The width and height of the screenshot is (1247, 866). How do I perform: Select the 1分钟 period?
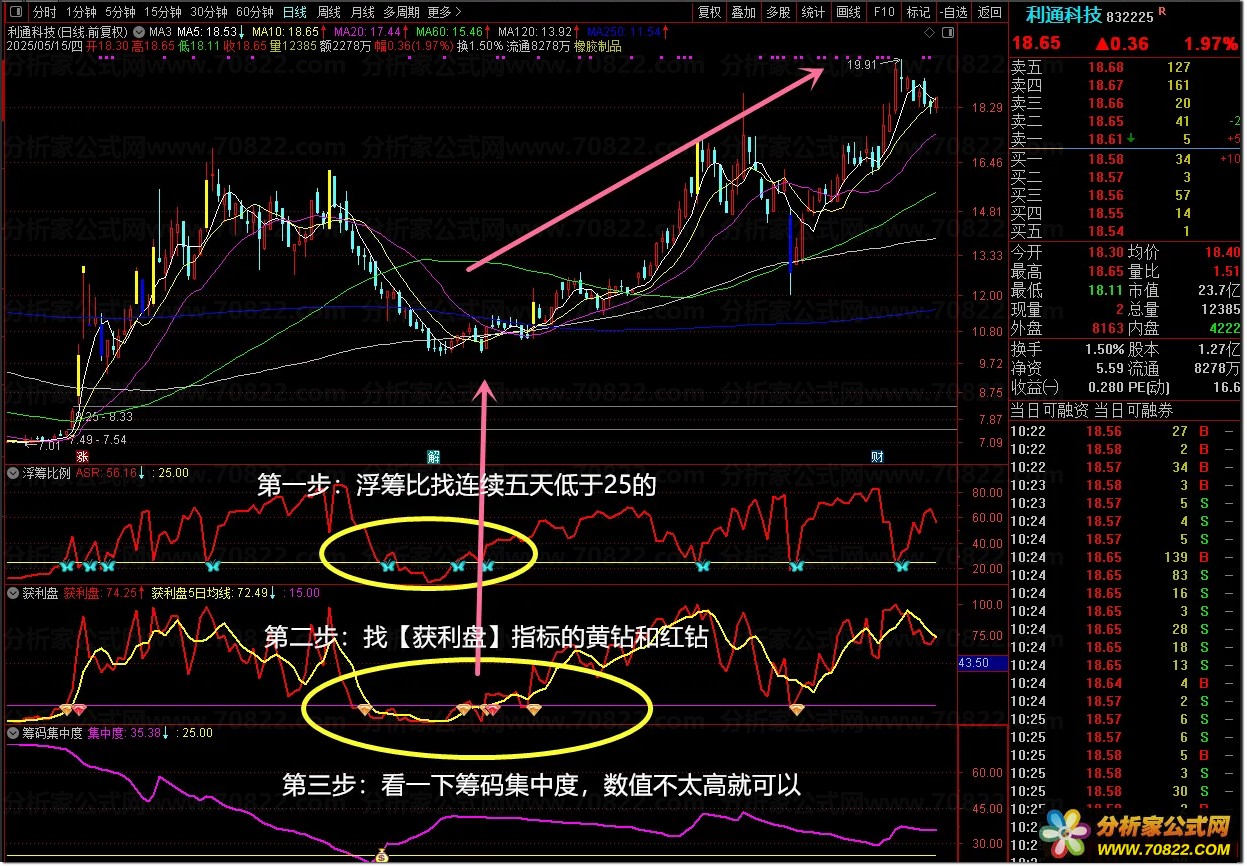click(81, 13)
